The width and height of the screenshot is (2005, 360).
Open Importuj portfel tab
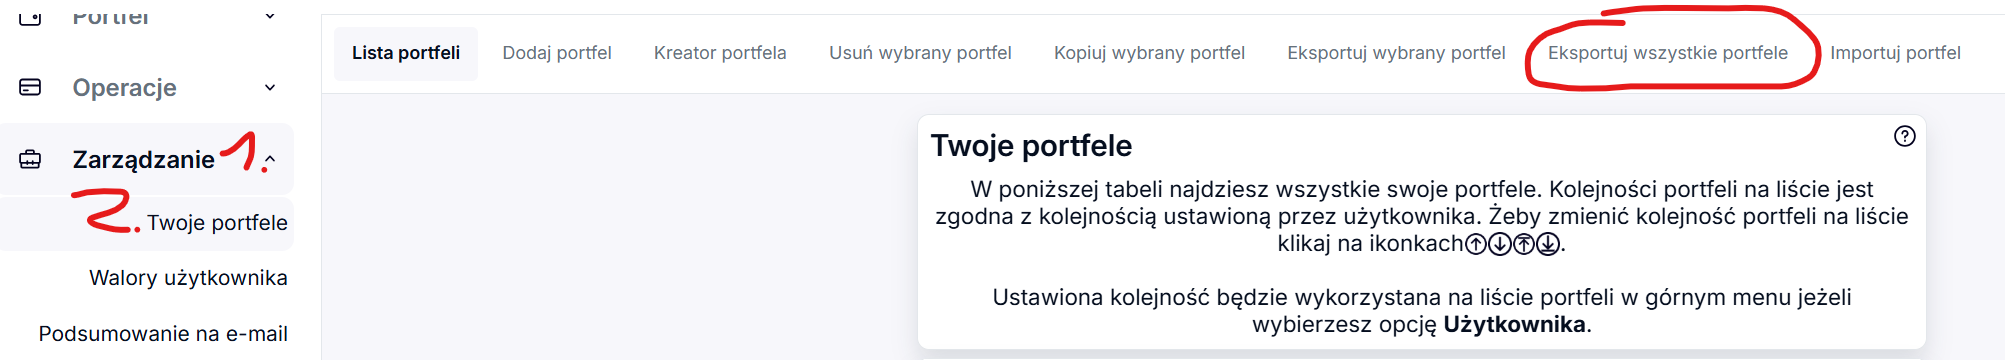[x=1895, y=53]
